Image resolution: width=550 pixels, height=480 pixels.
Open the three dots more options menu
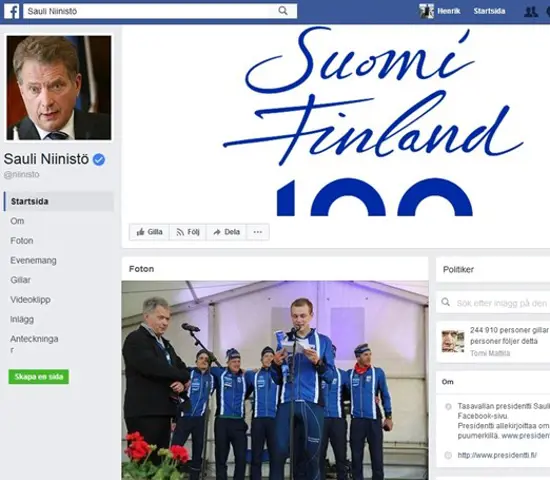(x=258, y=232)
